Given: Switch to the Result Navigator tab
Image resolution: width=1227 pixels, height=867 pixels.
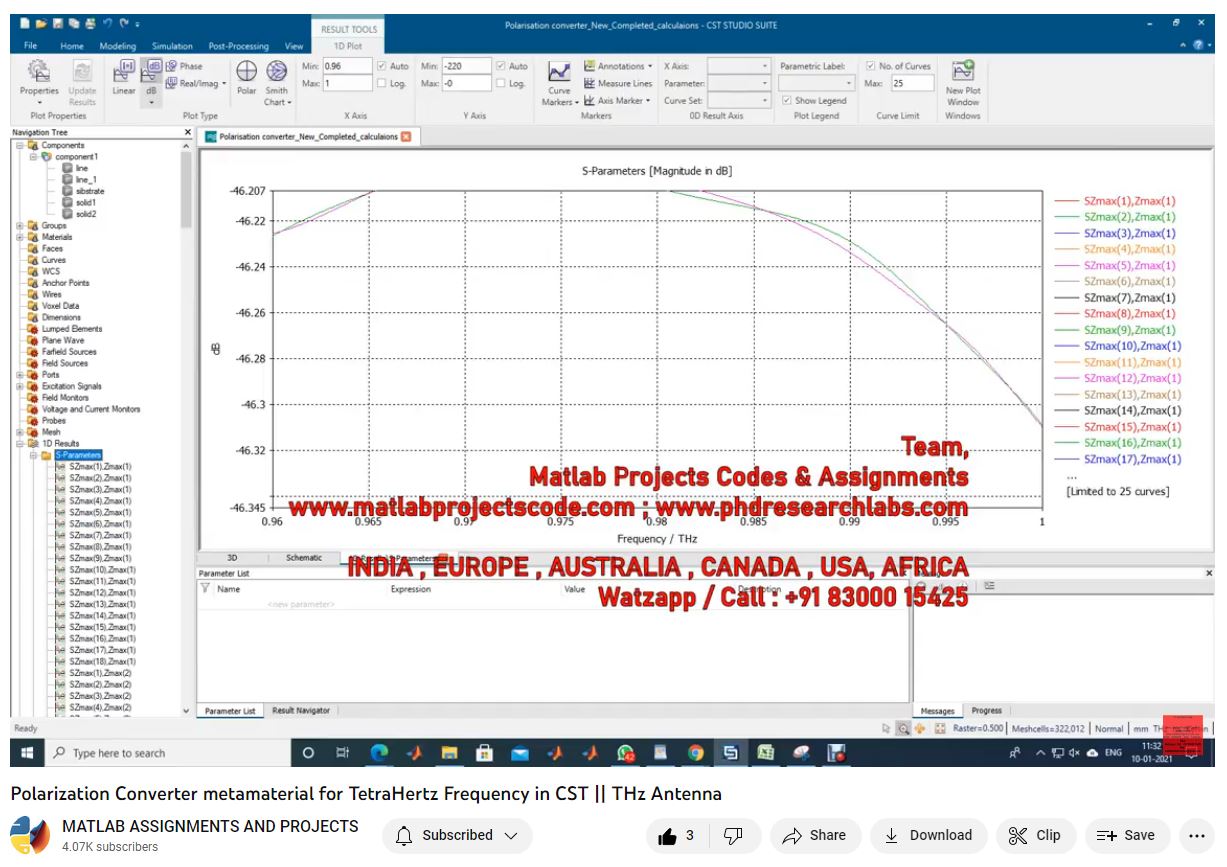Looking at the screenshot, I should coord(301,710).
